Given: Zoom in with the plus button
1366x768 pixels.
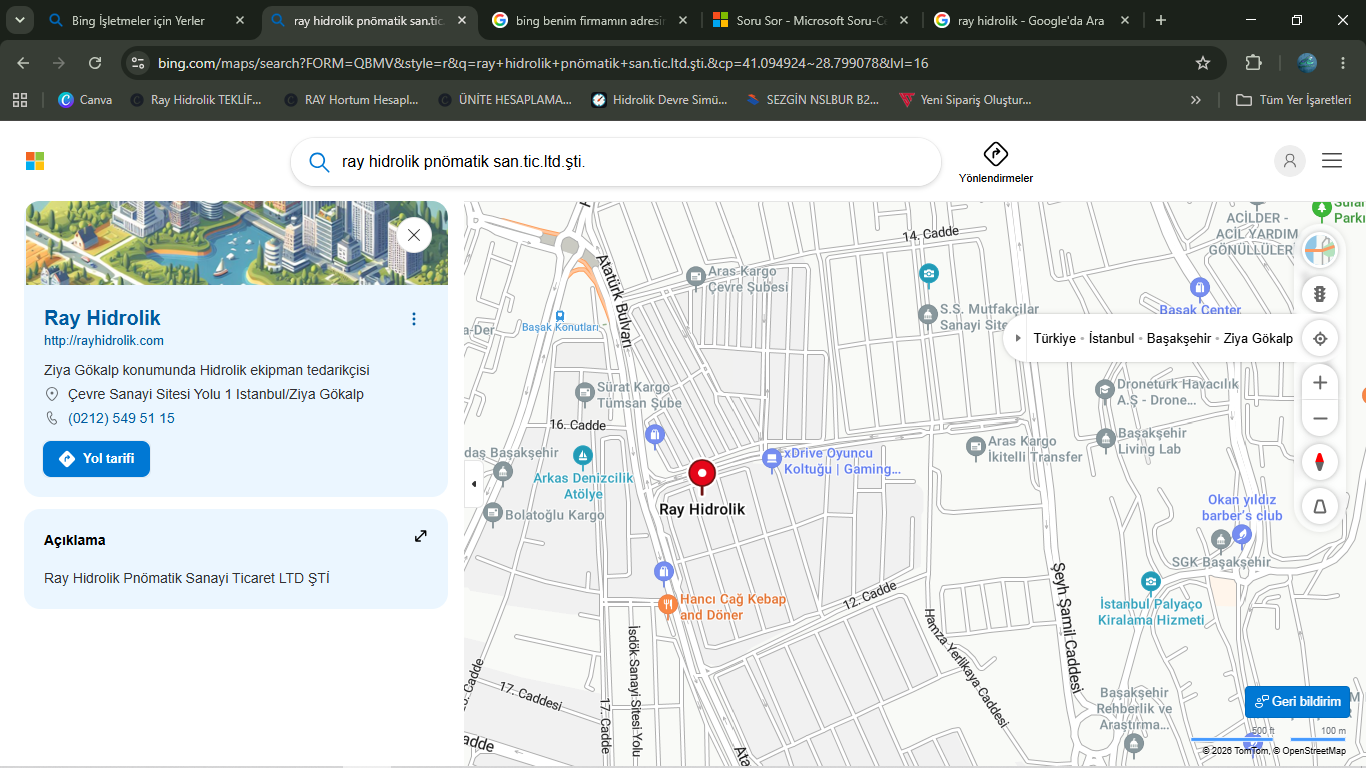Looking at the screenshot, I should point(1320,383).
